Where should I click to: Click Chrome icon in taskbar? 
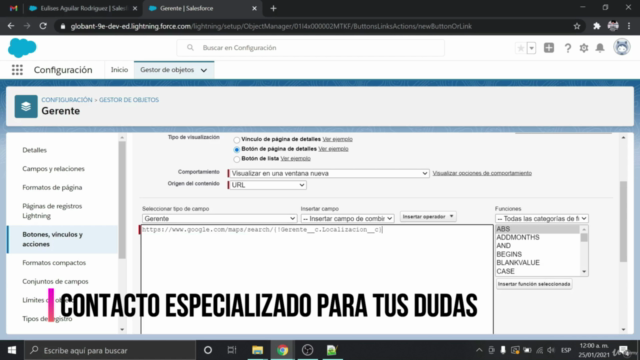pyautogui.click(x=282, y=350)
